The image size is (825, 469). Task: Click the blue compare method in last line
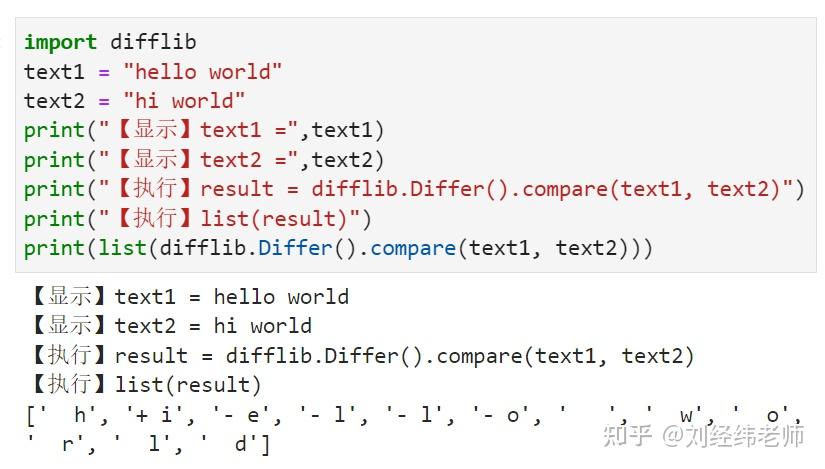coord(413,249)
